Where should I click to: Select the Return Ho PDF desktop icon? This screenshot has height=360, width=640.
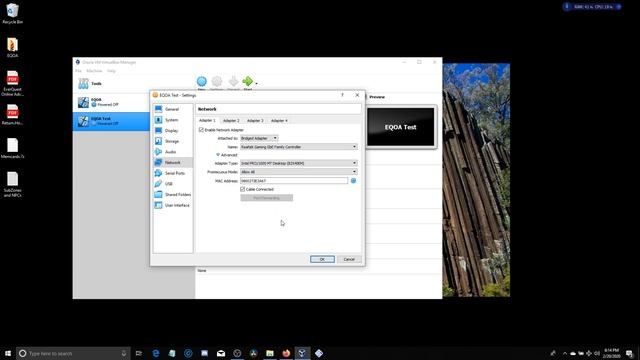[12, 115]
